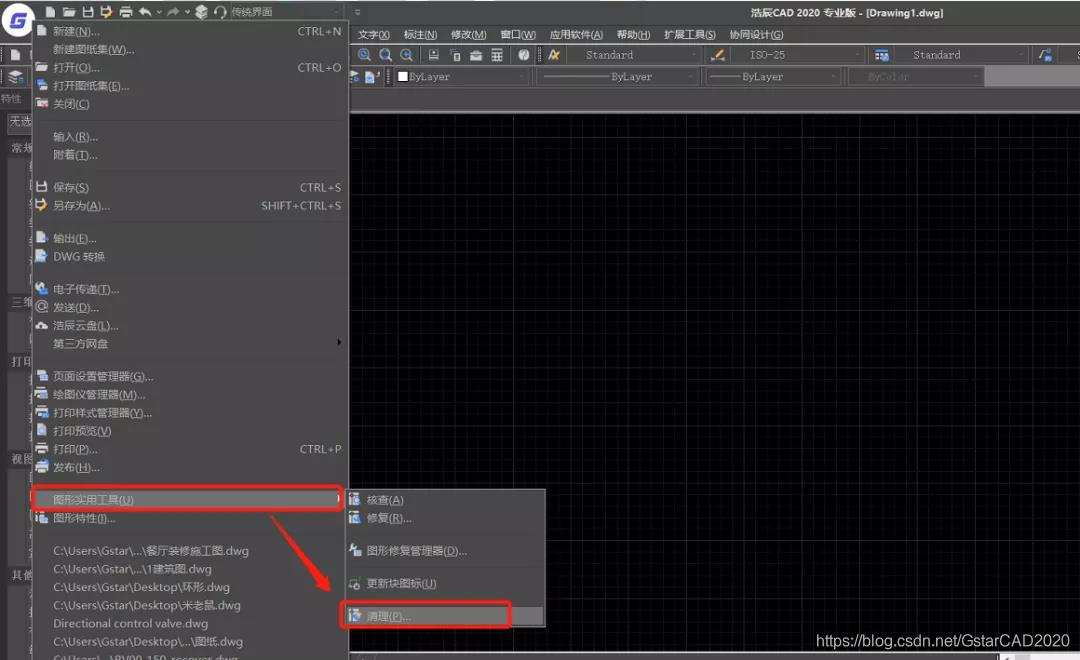Choose 图形特性(I)... in the file menu
The width and height of the screenshot is (1080, 660).
point(189,518)
